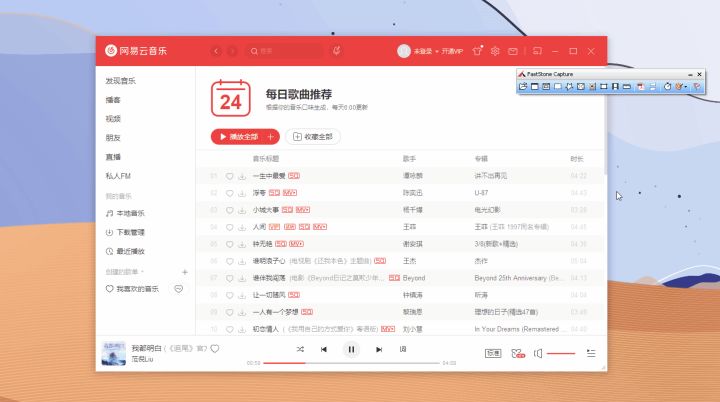The height and width of the screenshot is (402, 720).
Task: Like the currently playing song 我都明白
Action: tap(214, 349)
